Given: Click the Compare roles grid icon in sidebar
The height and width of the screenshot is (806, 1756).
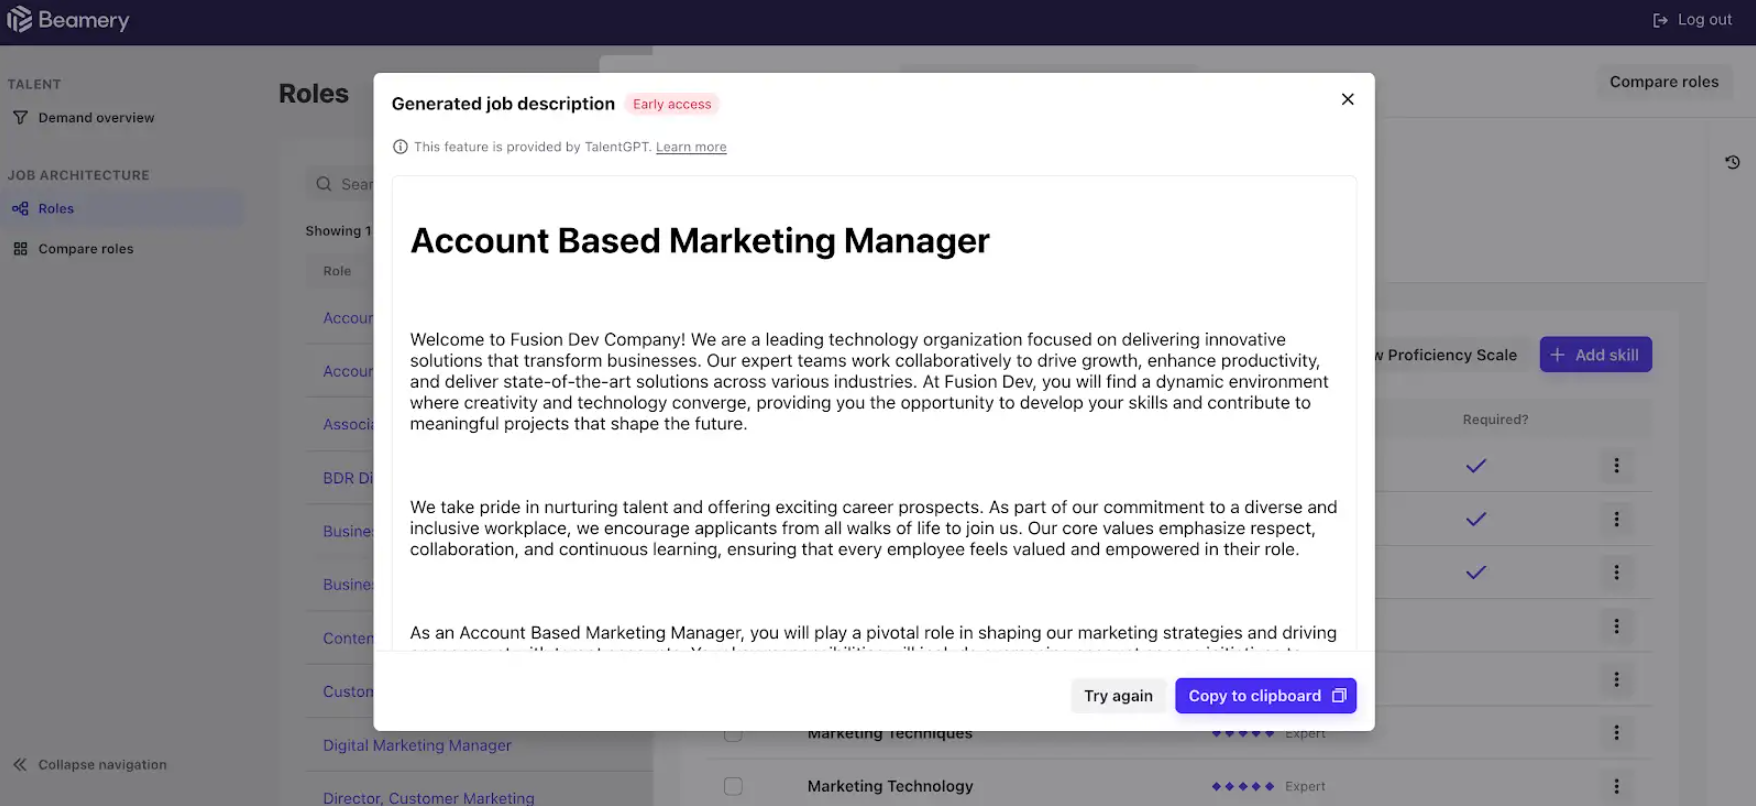Looking at the screenshot, I should (20, 249).
